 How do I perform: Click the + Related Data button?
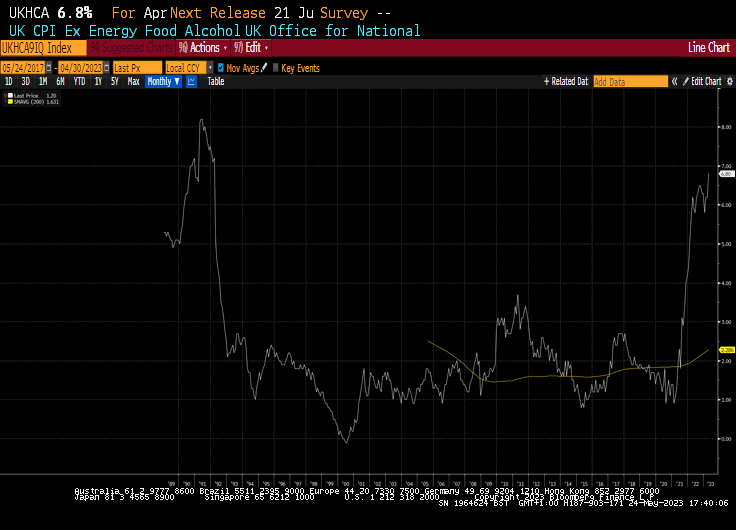[566, 82]
